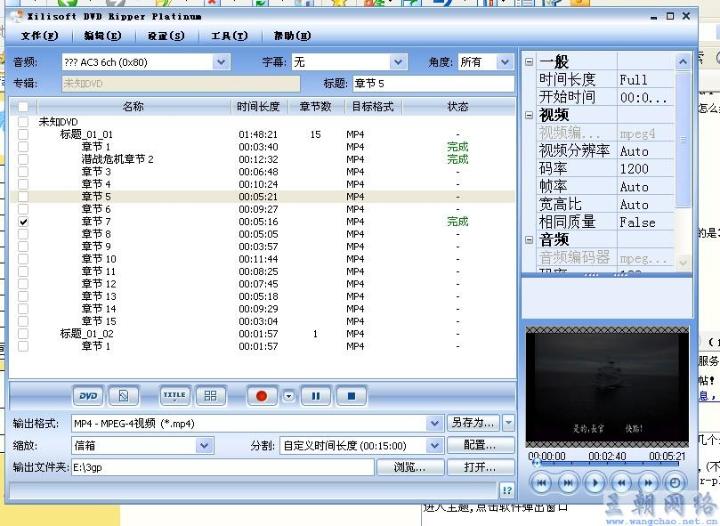This screenshot has height=526, width=720.
Task: Open the 字幕 subtitle dropdown
Action: coord(398,62)
